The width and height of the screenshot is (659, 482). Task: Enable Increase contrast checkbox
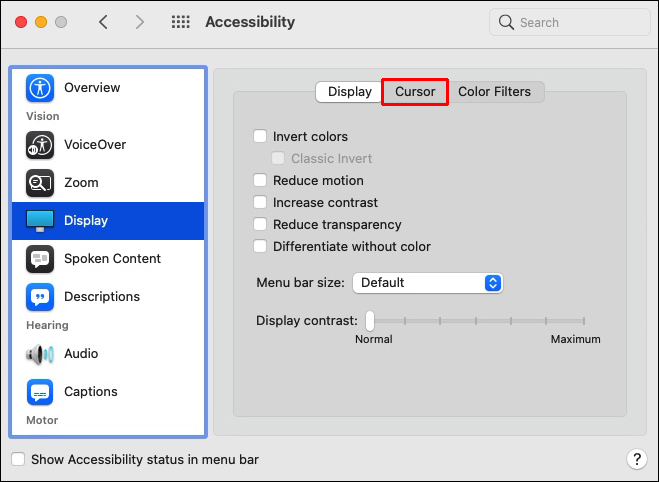tap(261, 203)
